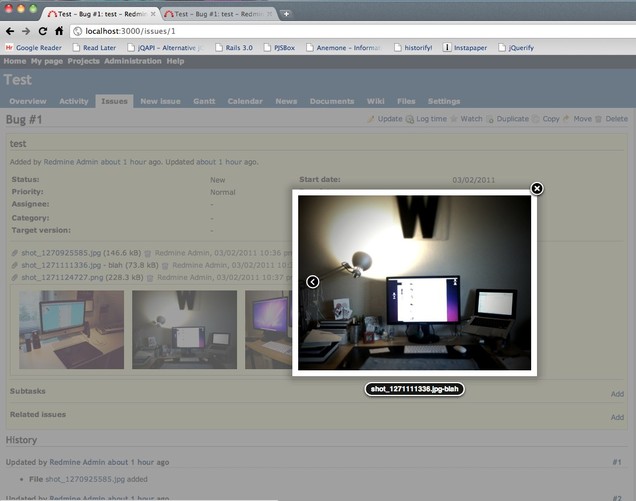The height and width of the screenshot is (501, 636).
Task: Open attachment shot_1270925585.jpg link
Action: [61, 253]
